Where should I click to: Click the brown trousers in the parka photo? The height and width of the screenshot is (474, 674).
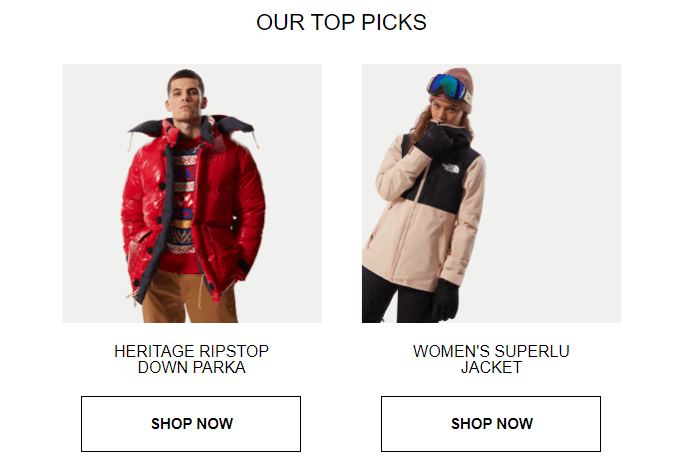click(x=189, y=297)
